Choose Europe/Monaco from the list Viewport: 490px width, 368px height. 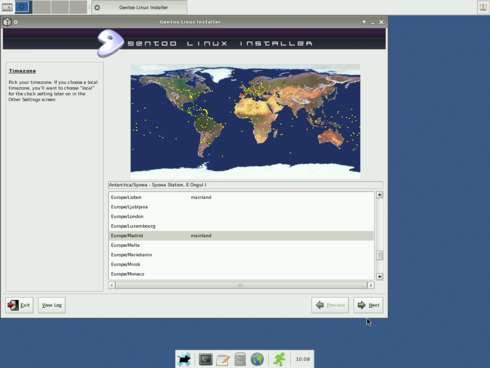point(241,274)
